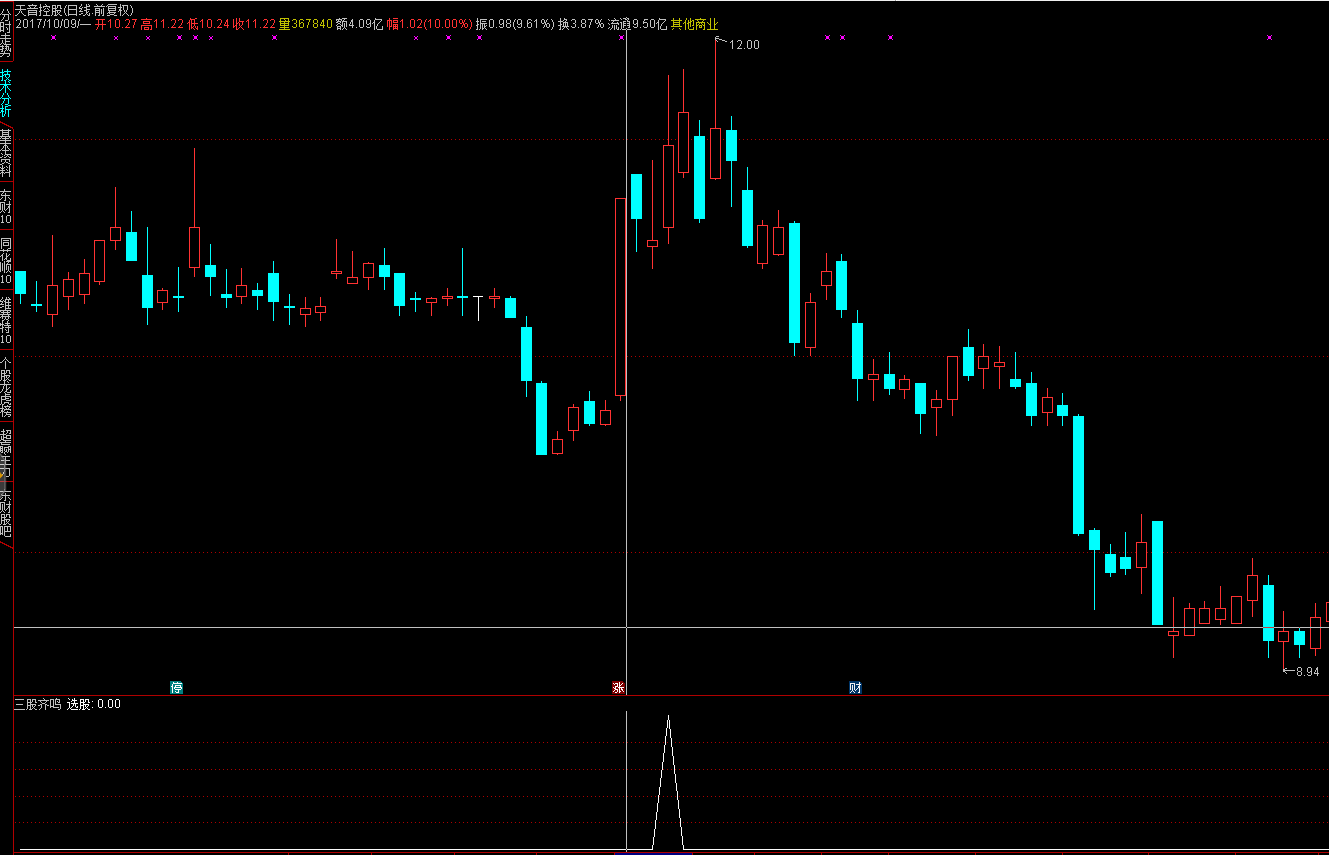
Task: Click the 停 suspension marker icon
Action: [x=177, y=688]
